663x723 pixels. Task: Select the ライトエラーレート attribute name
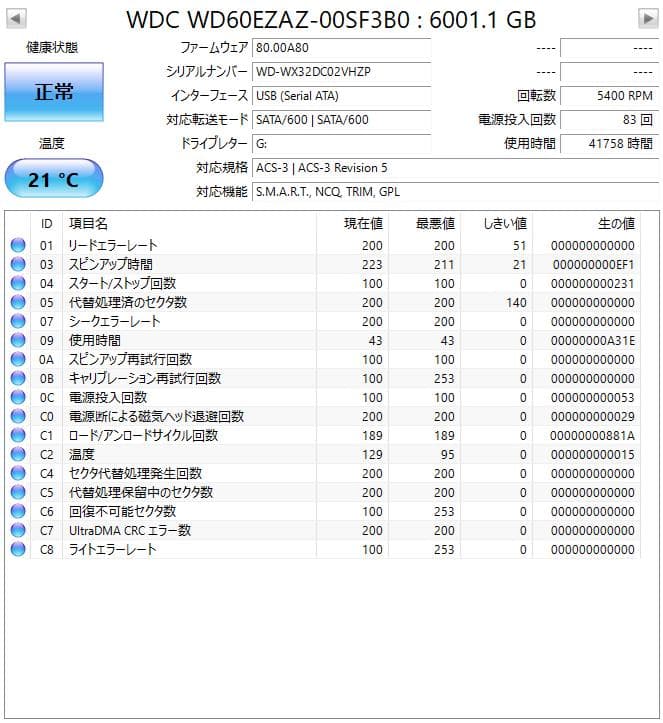tap(113, 549)
